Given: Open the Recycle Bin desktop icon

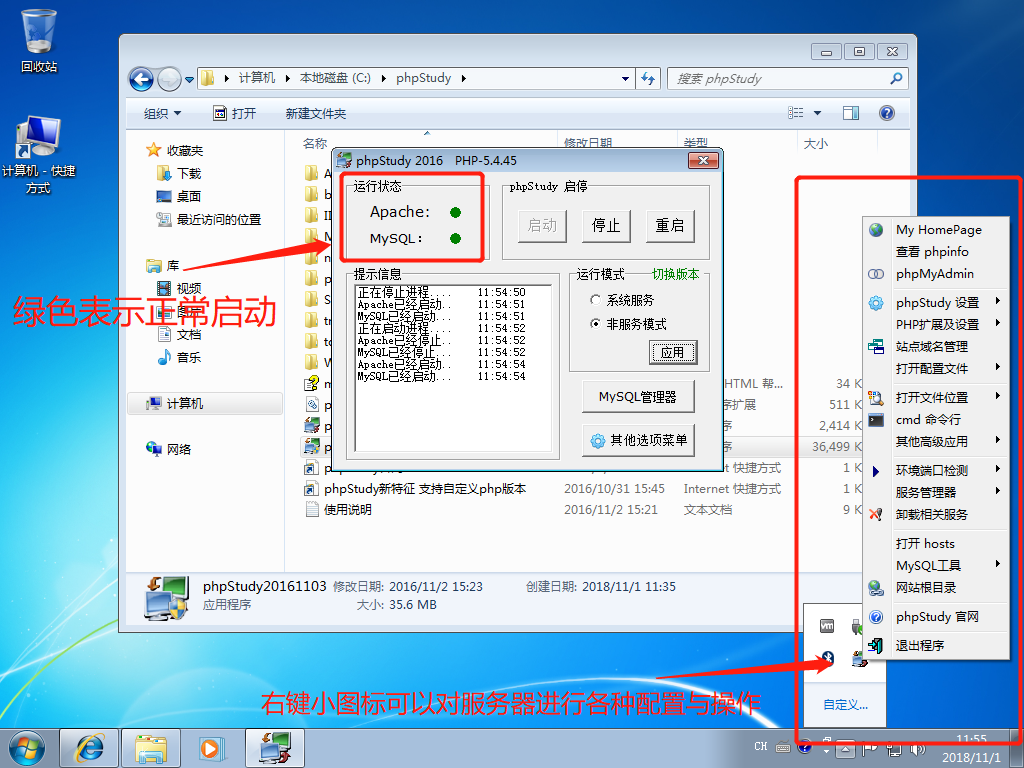Looking at the screenshot, I should click(x=39, y=40).
